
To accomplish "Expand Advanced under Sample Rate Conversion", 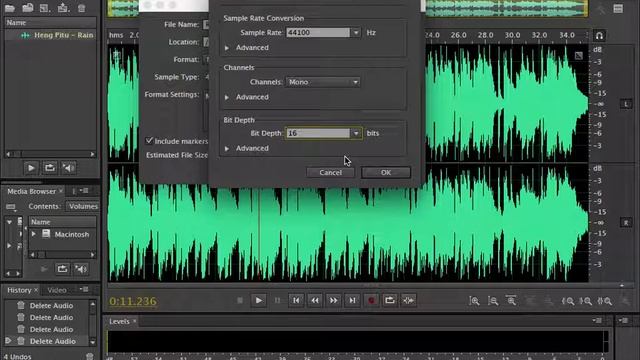I will pyautogui.click(x=227, y=48).
